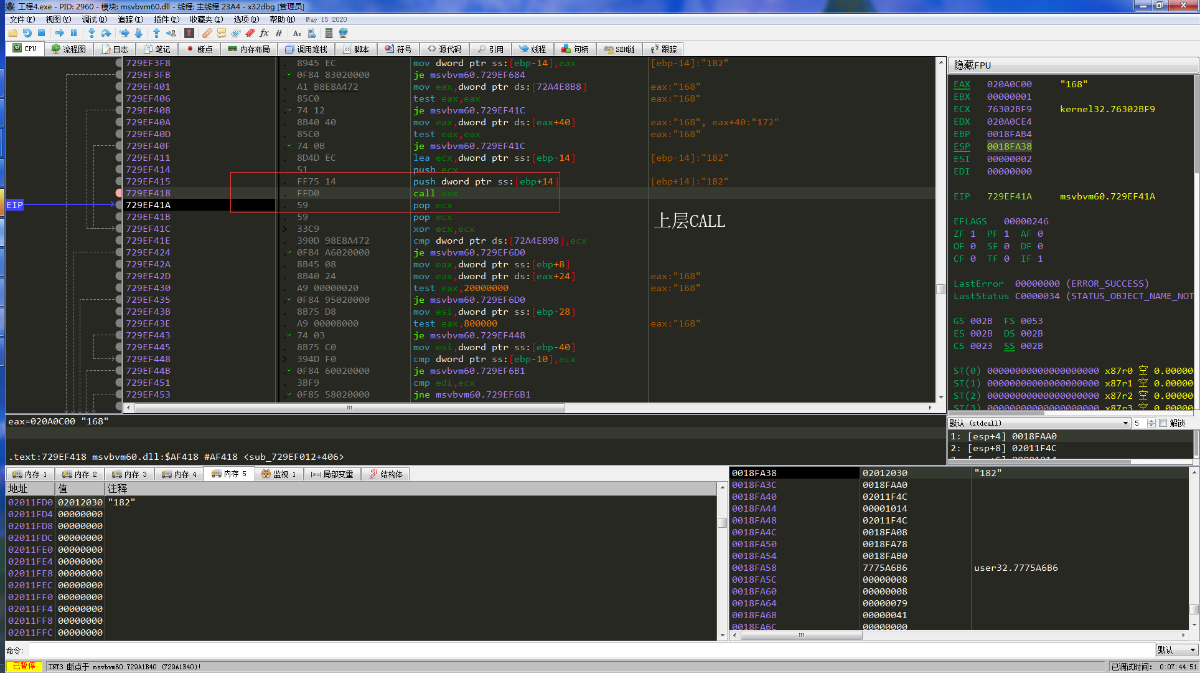Image resolution: width=1200 pixels, height=673 pixels.
Task: Click the 隐藏FPU button
Action: point(971,64)
